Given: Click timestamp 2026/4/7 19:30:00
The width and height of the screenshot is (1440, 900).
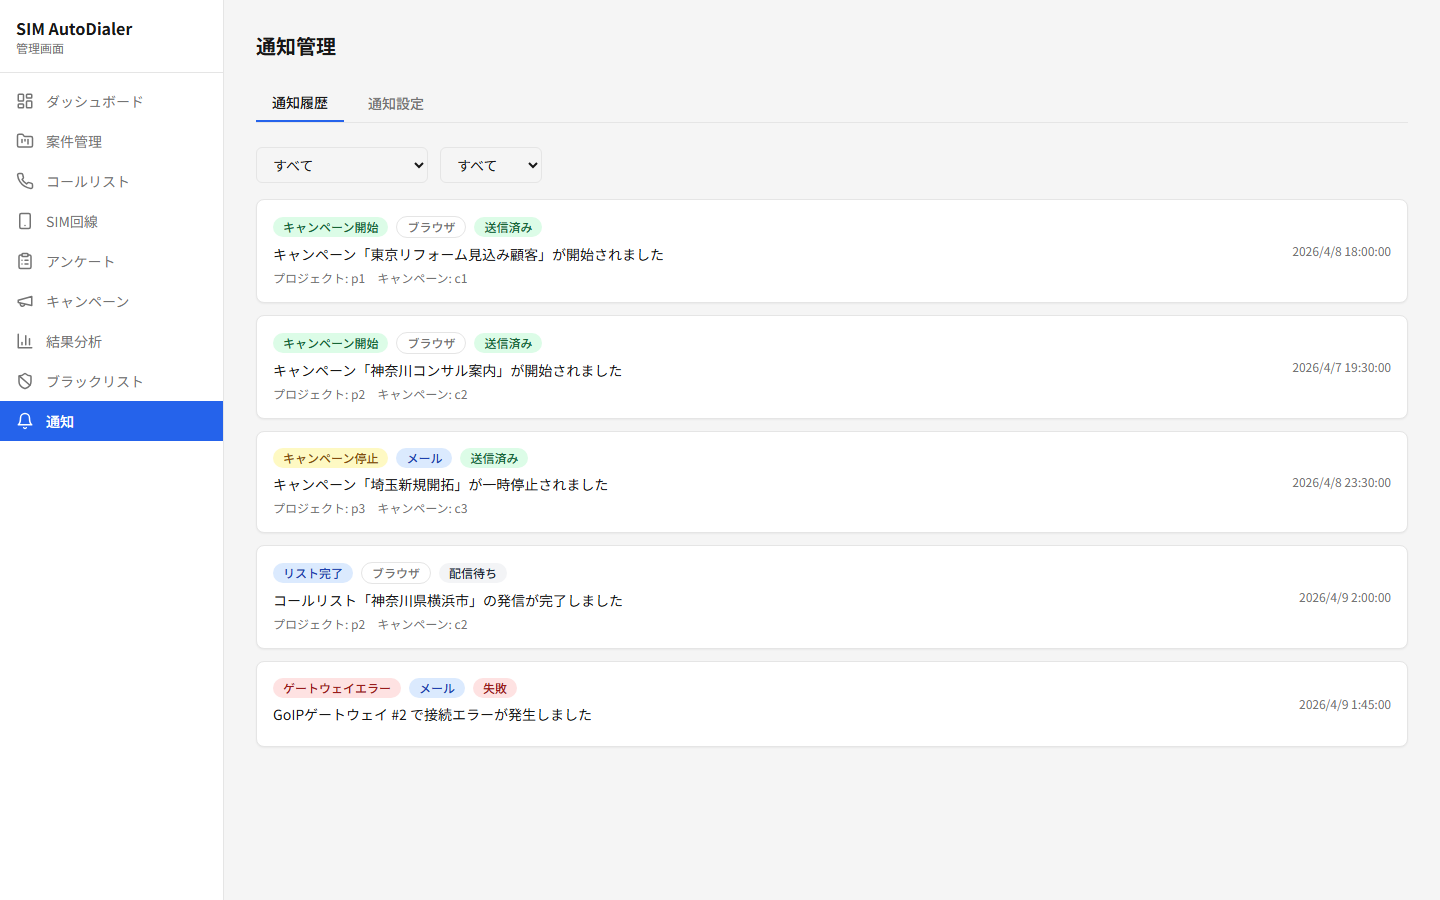Looking at the screenshot, I should coord(1341,367).
